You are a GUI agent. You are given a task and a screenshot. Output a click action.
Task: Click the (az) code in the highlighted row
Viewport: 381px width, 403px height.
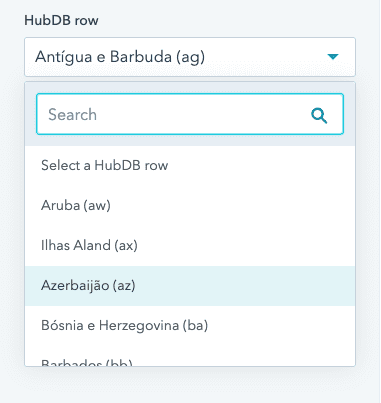point(124,286)
